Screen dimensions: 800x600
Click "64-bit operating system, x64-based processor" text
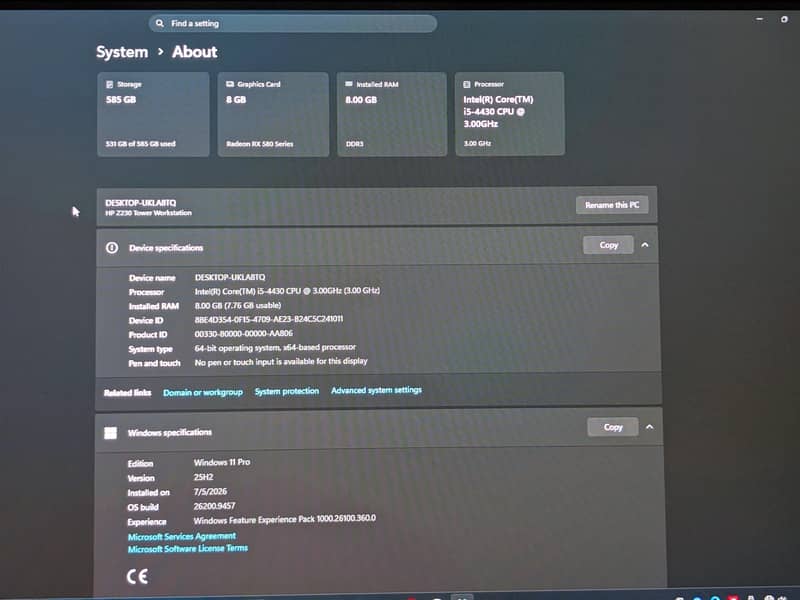[x=276, y=347]
